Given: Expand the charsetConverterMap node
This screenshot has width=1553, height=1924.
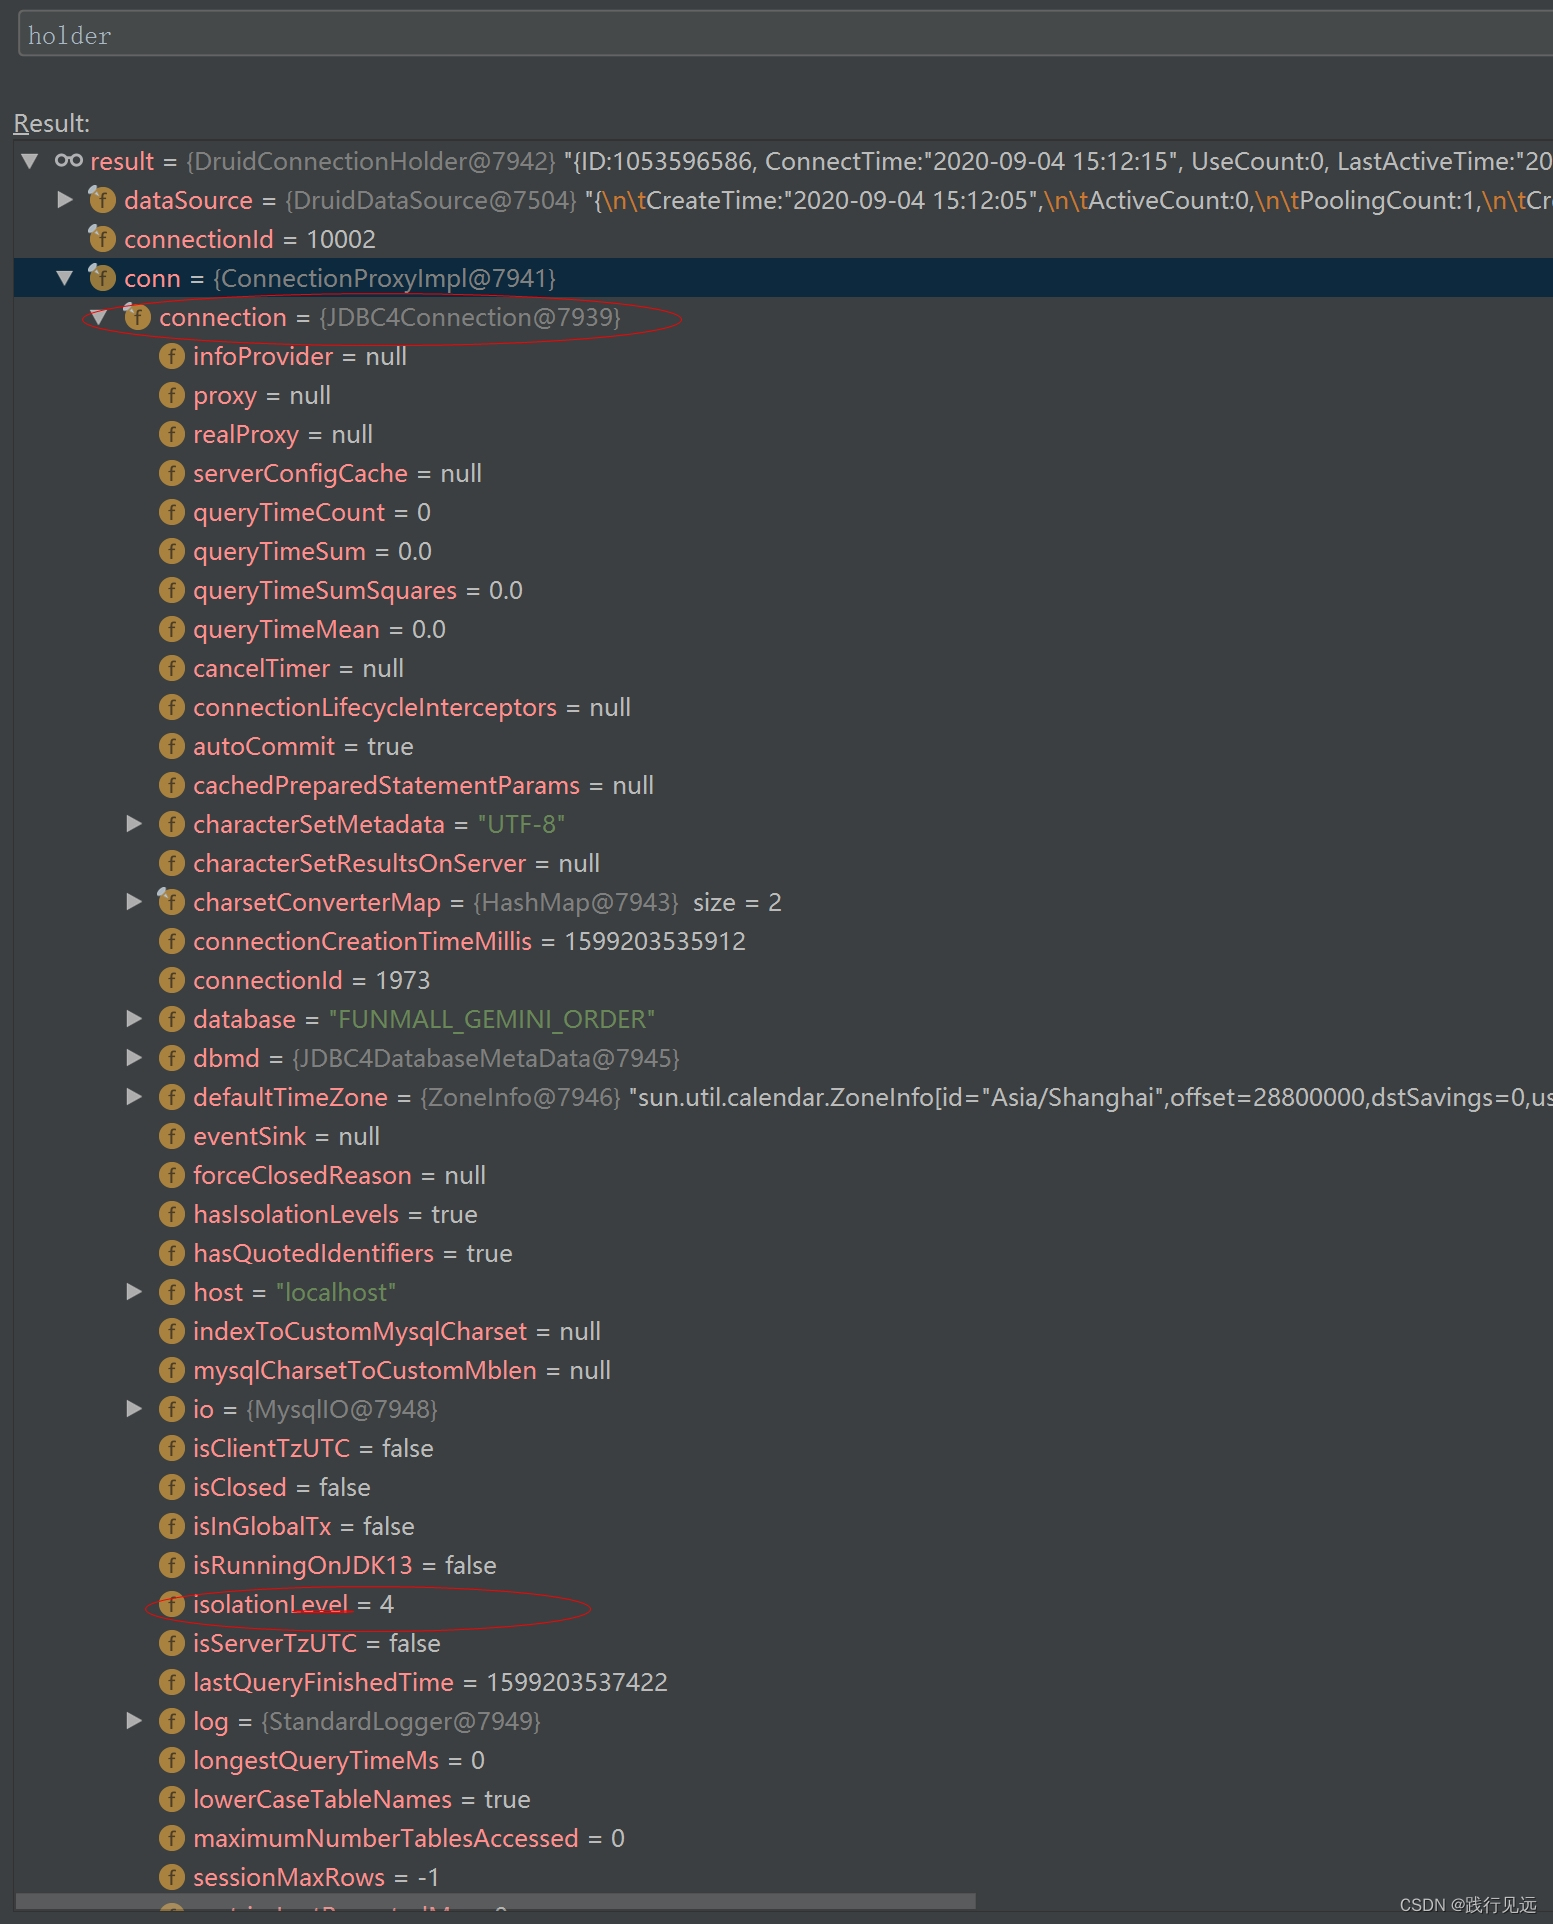Looking at the screenshot, I should (x=134, y=901).
